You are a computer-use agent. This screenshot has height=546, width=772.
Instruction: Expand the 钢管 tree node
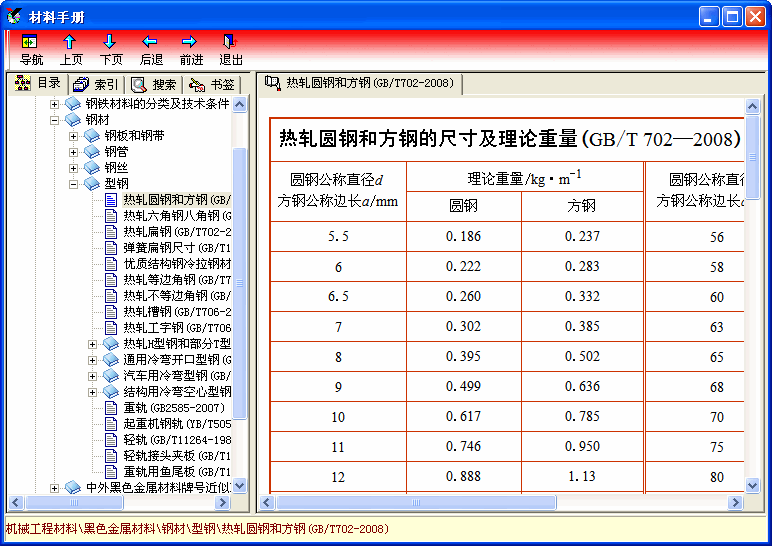pos(73,152)
